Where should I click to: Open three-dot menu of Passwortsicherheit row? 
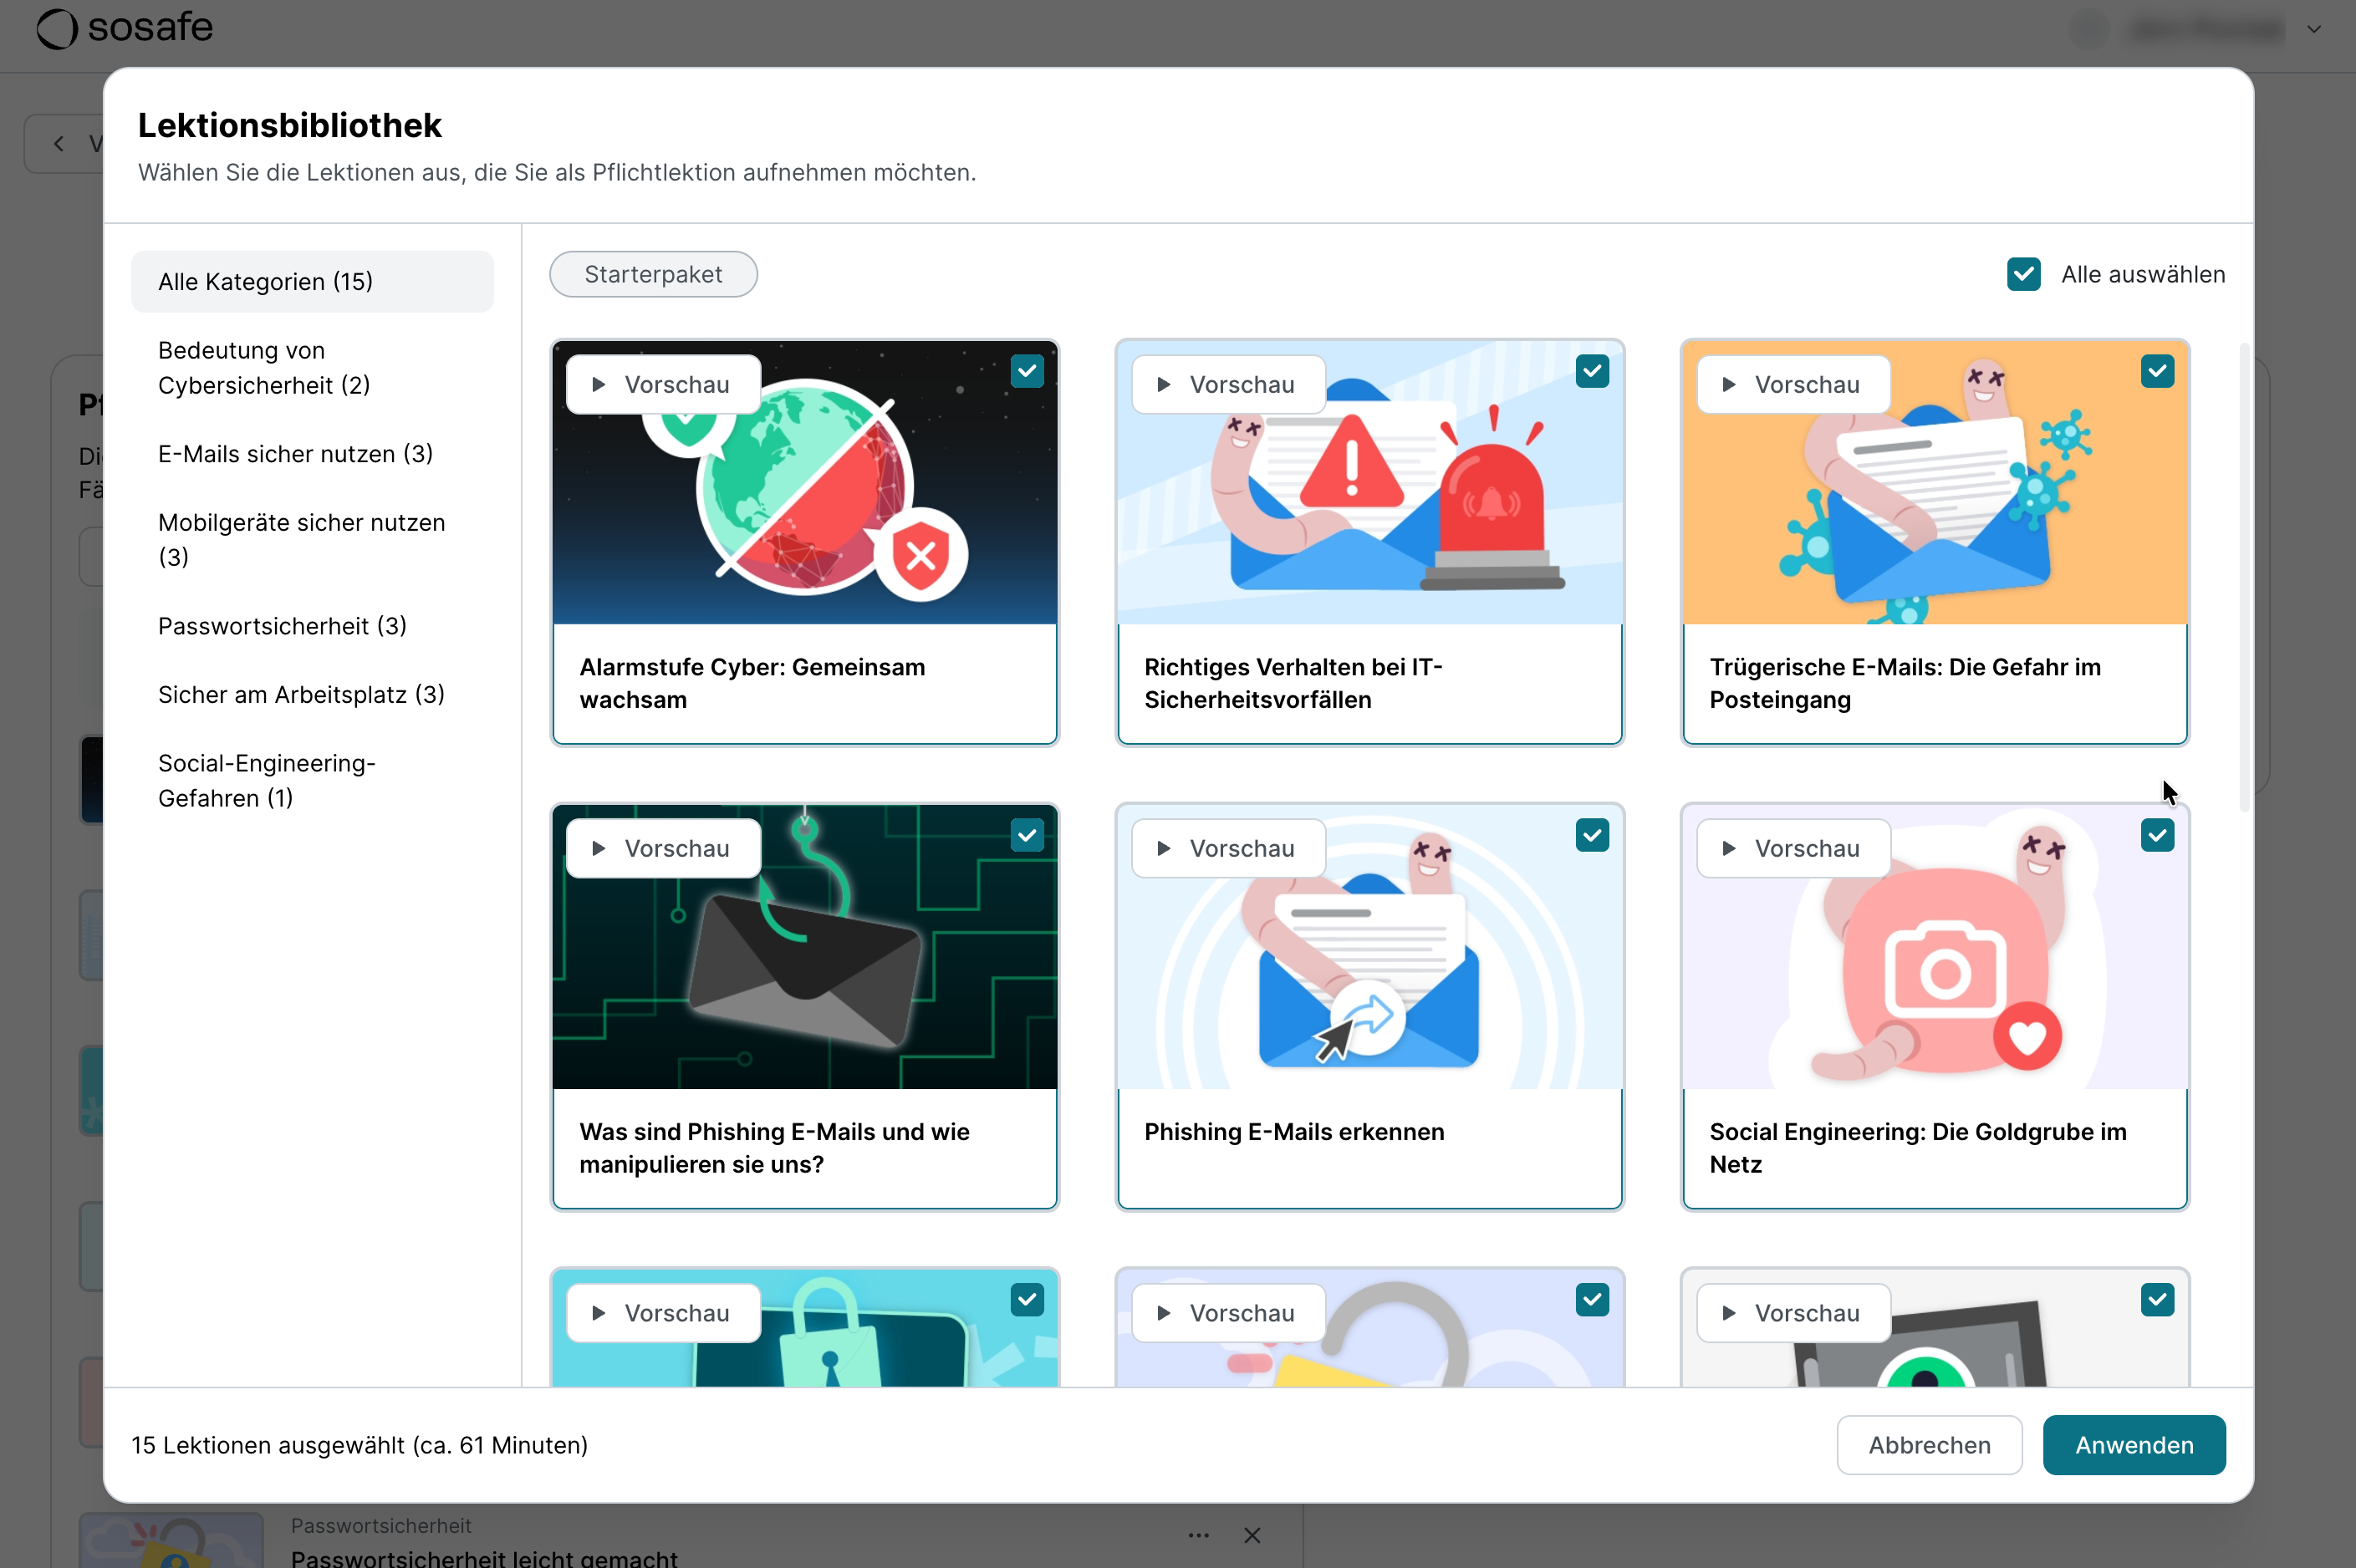1198,1535
